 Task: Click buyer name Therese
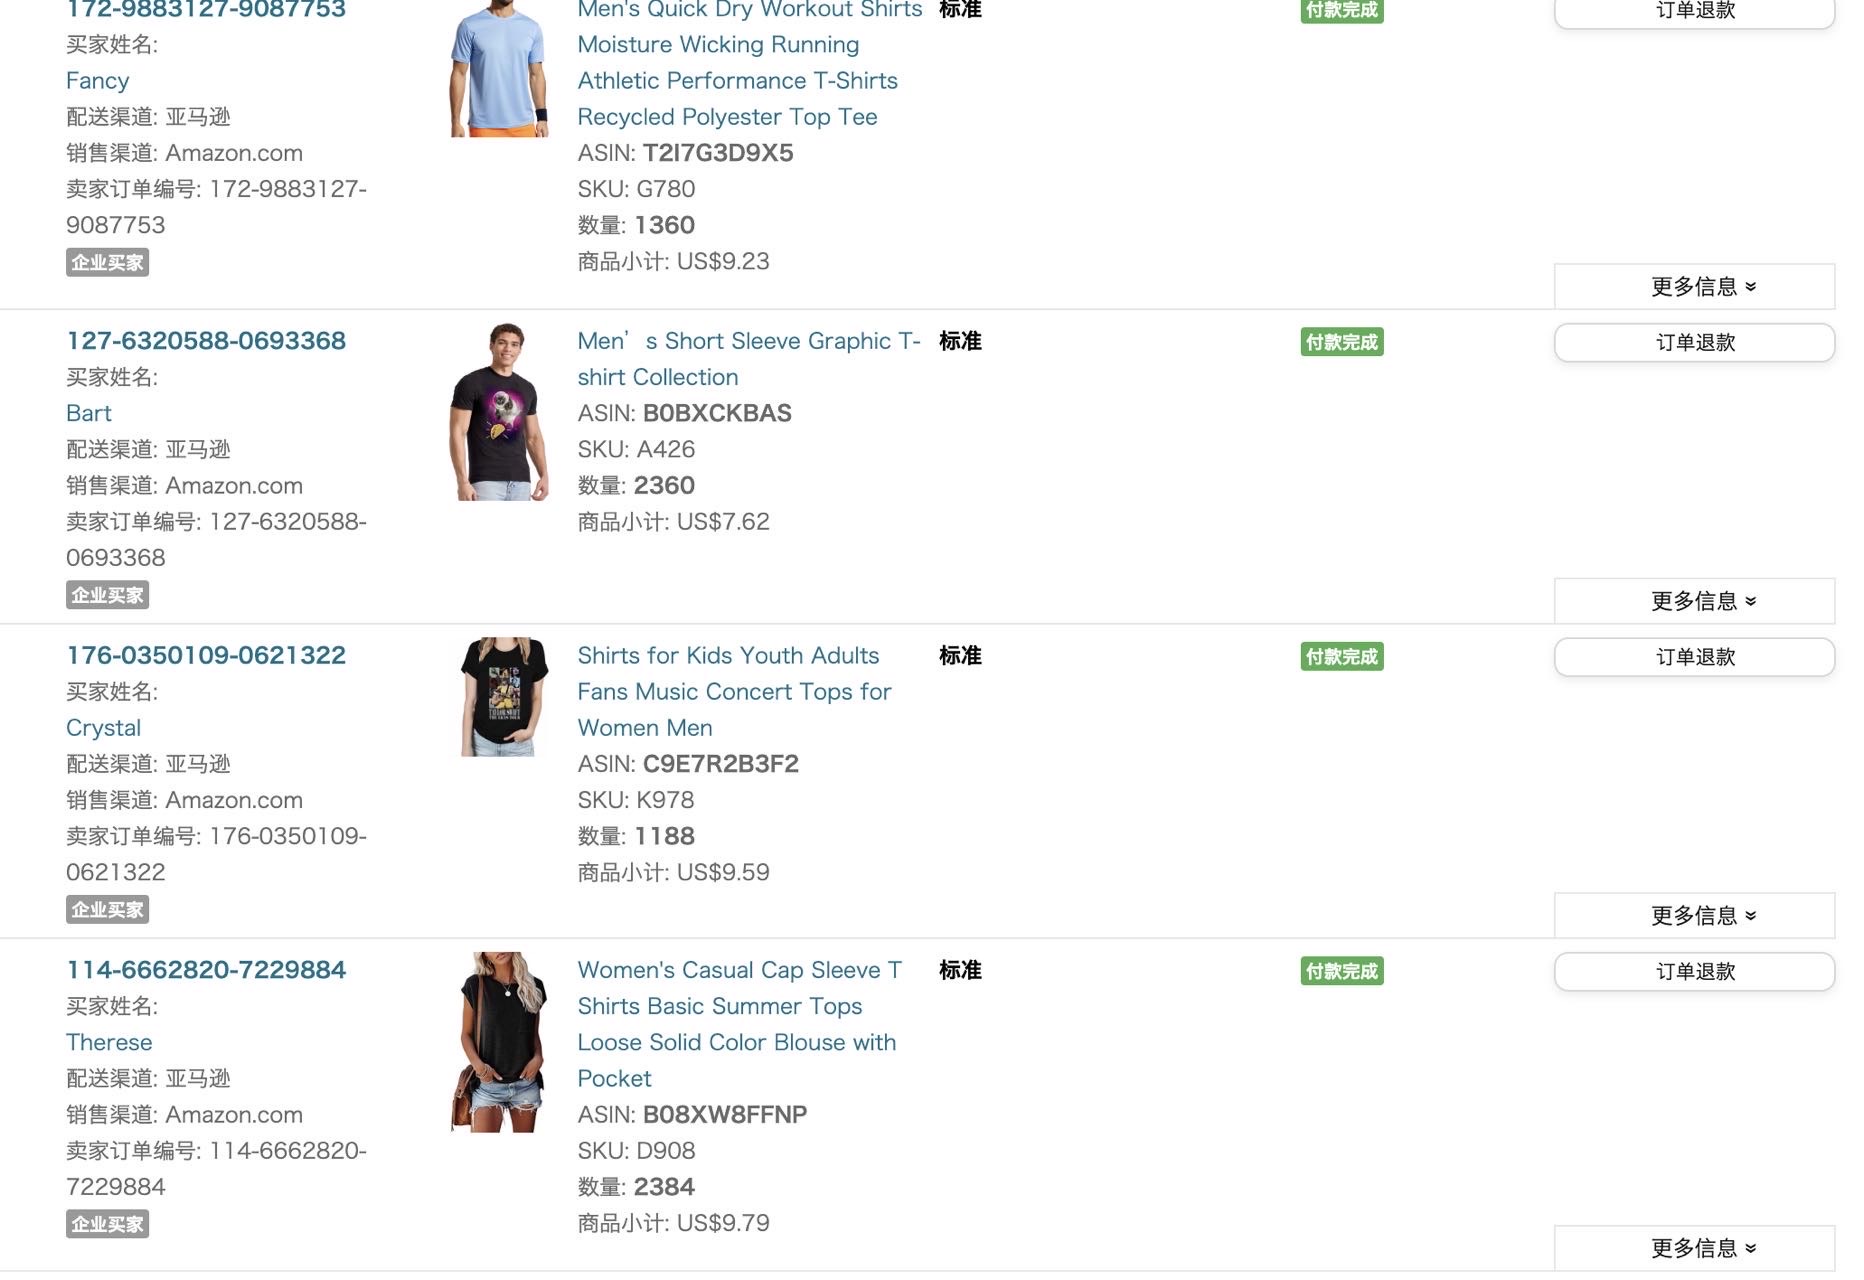(109, 1042)
